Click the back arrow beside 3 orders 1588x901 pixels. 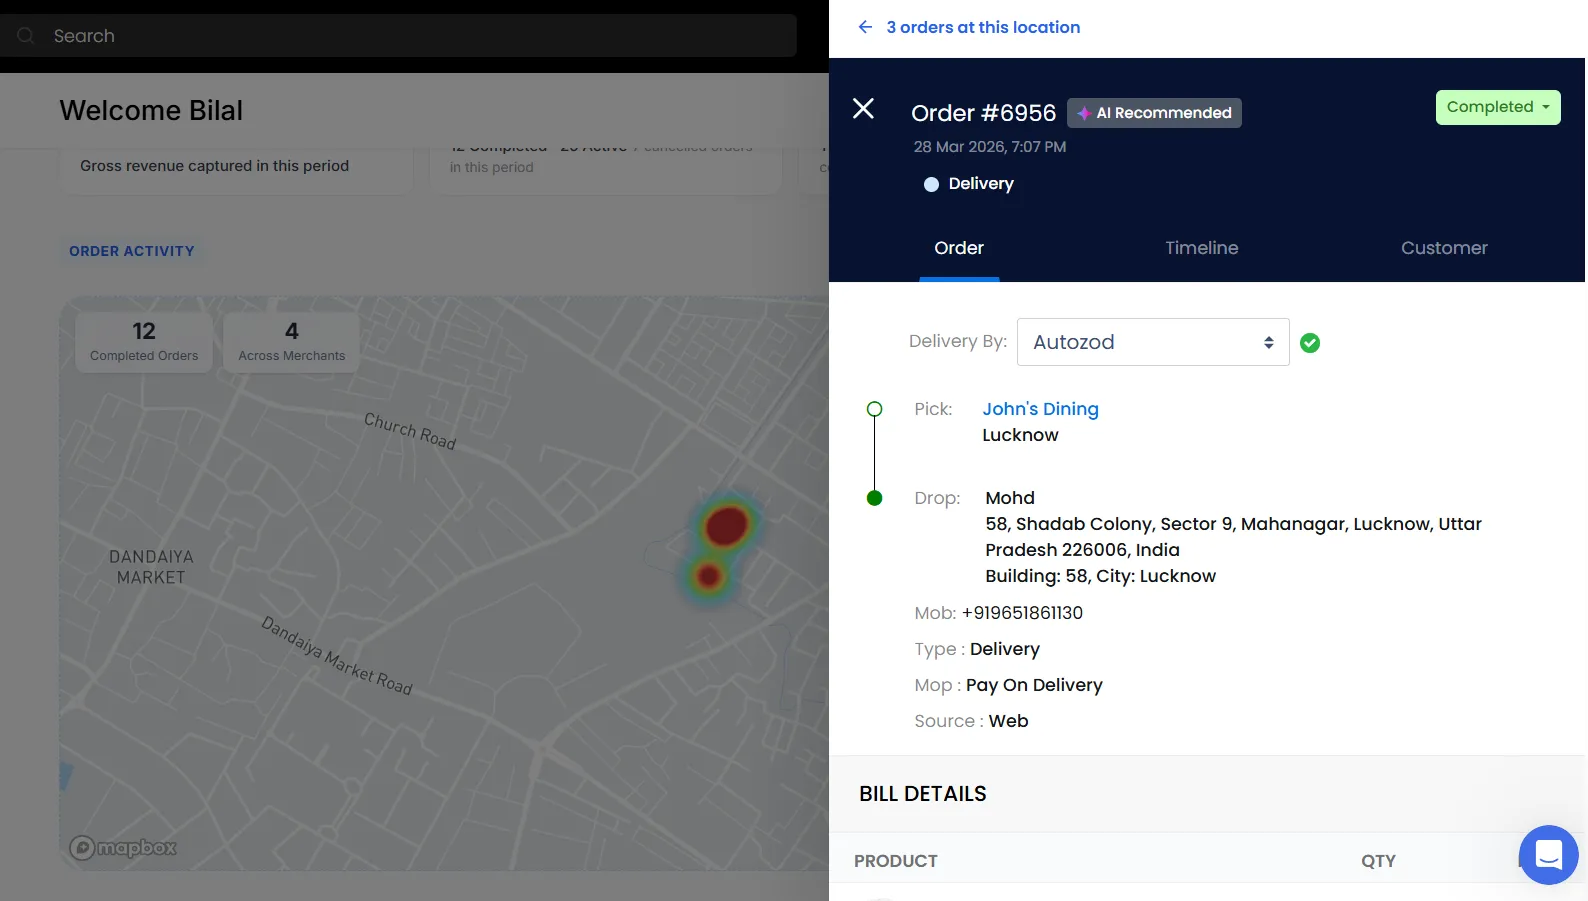click(x=865, y=27)
